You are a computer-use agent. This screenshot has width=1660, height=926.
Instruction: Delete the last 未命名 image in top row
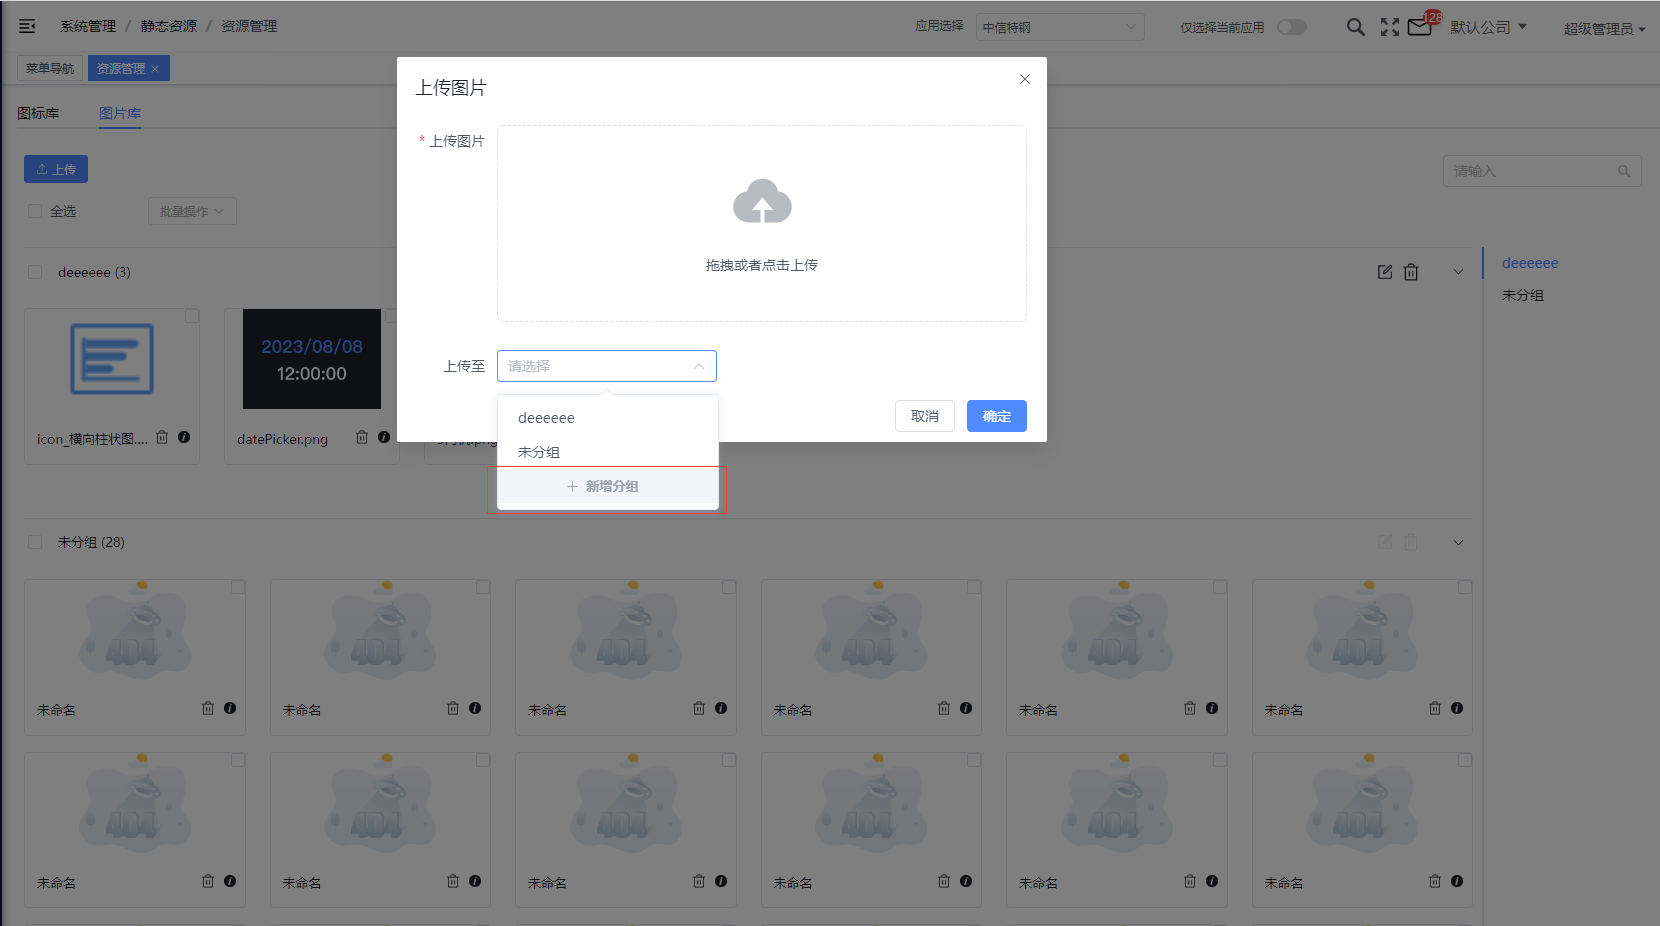pos(1435,708)
